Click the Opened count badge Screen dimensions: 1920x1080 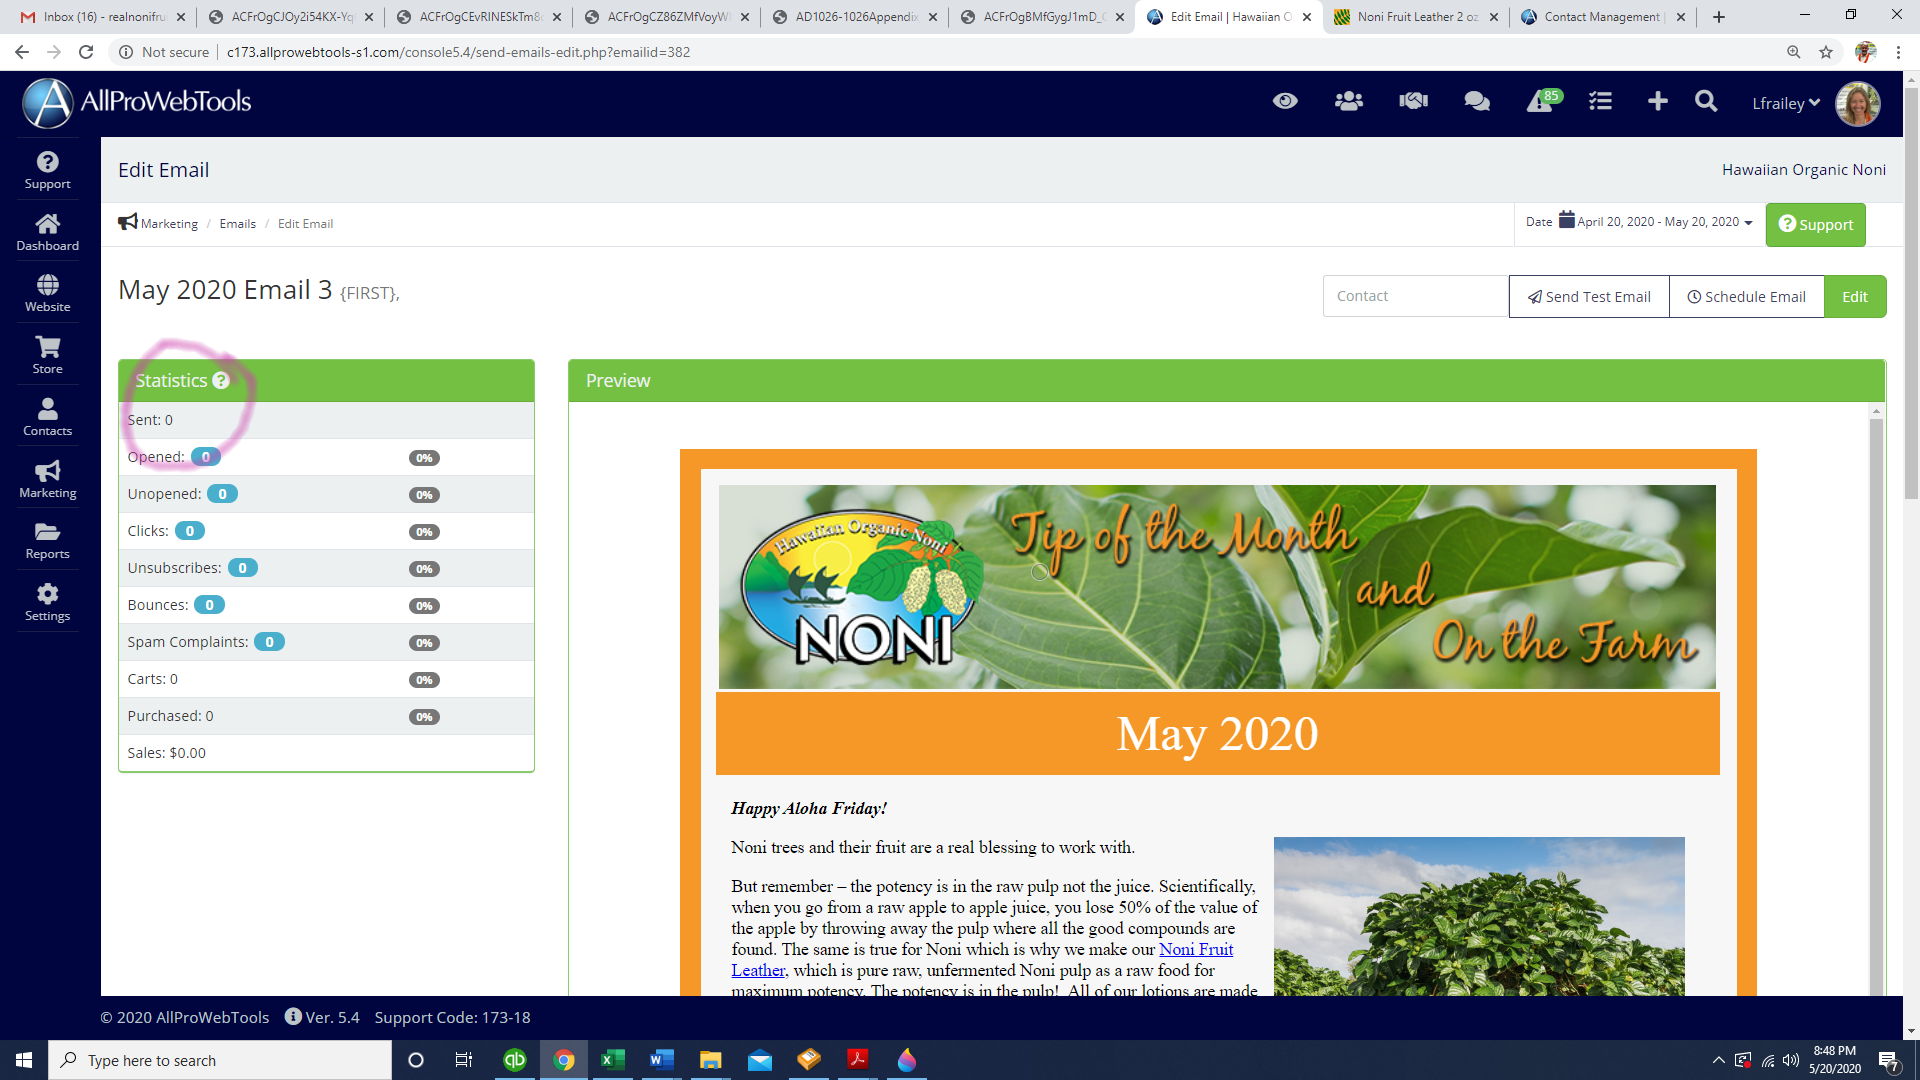[x=206, y=457]
